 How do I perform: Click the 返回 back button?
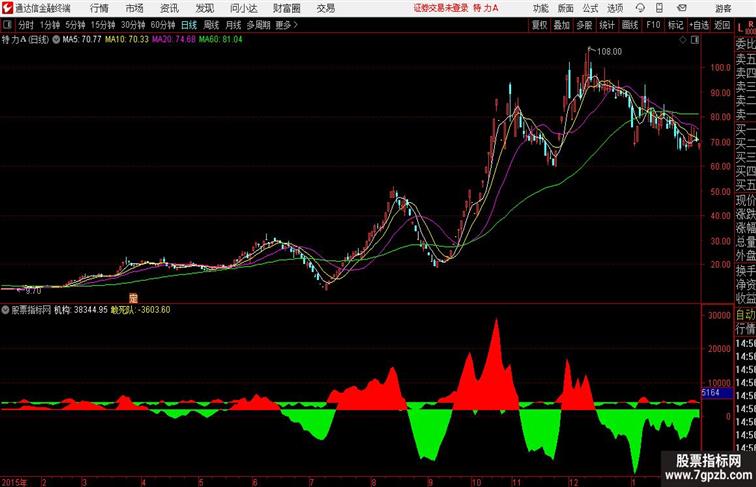722,25
